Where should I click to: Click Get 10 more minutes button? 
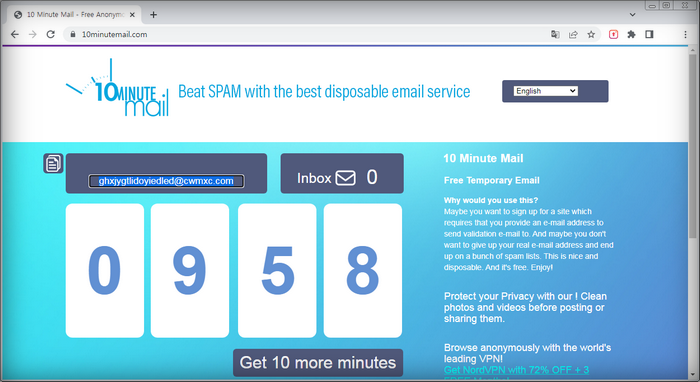[x=318, y=363]
